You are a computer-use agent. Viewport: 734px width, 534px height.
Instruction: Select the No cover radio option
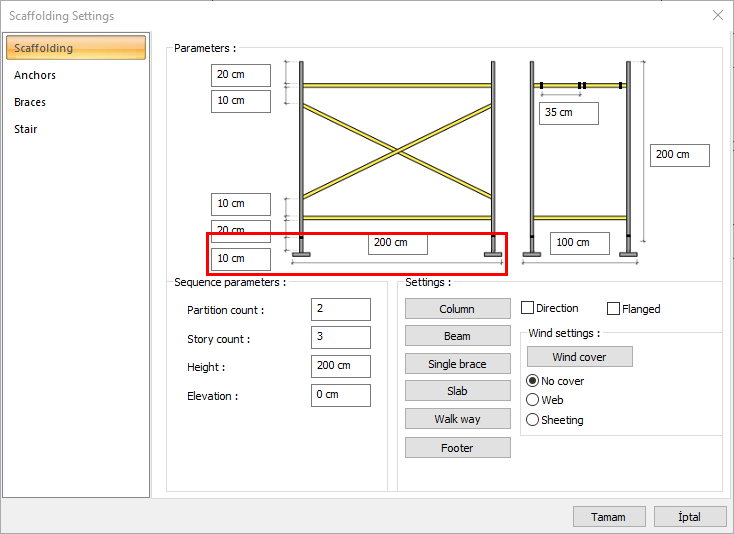532,381
